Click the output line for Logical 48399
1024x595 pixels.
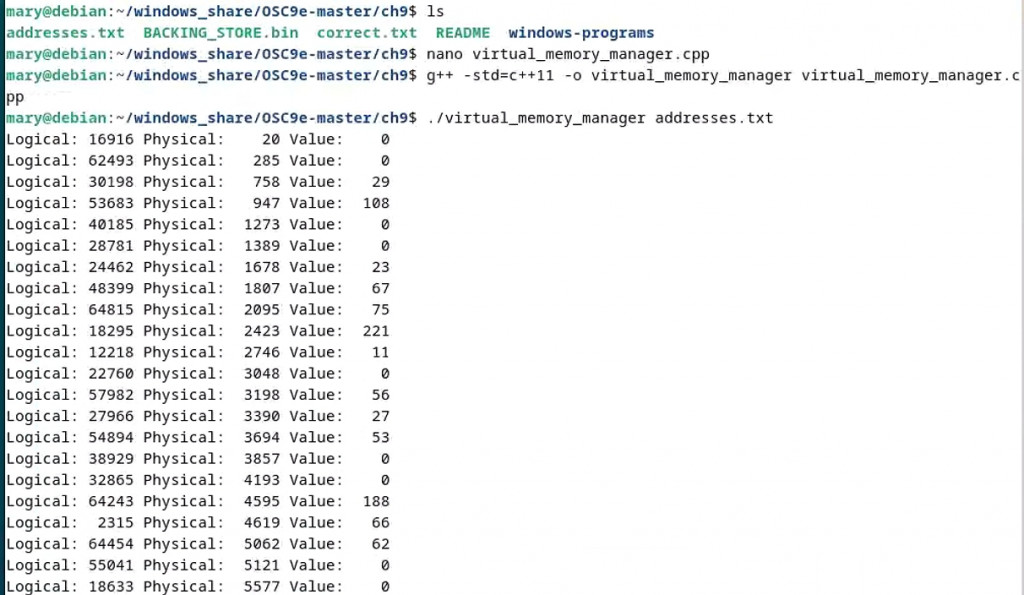coord(198,289)
